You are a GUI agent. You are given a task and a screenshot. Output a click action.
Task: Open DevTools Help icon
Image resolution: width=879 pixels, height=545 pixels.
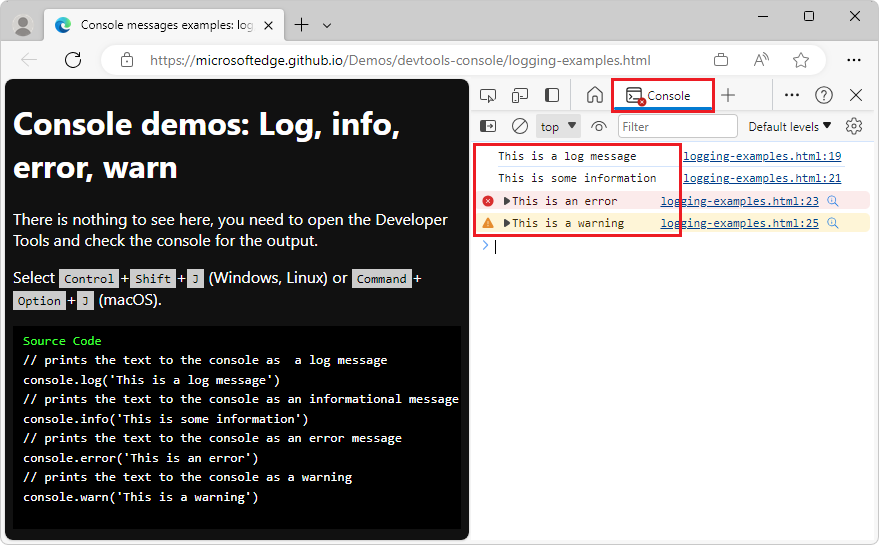824,95
